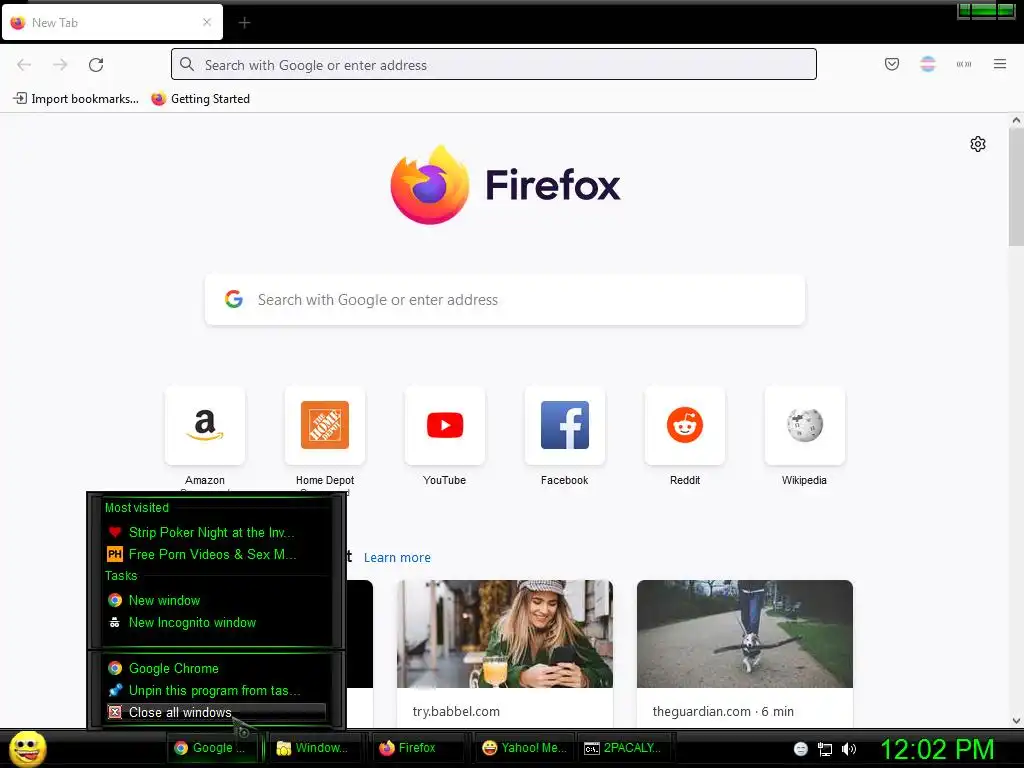This screenshot has width=1024, height=768.
Task: Switch to Firefox taskbar button
Action: (x=417, y=748)
